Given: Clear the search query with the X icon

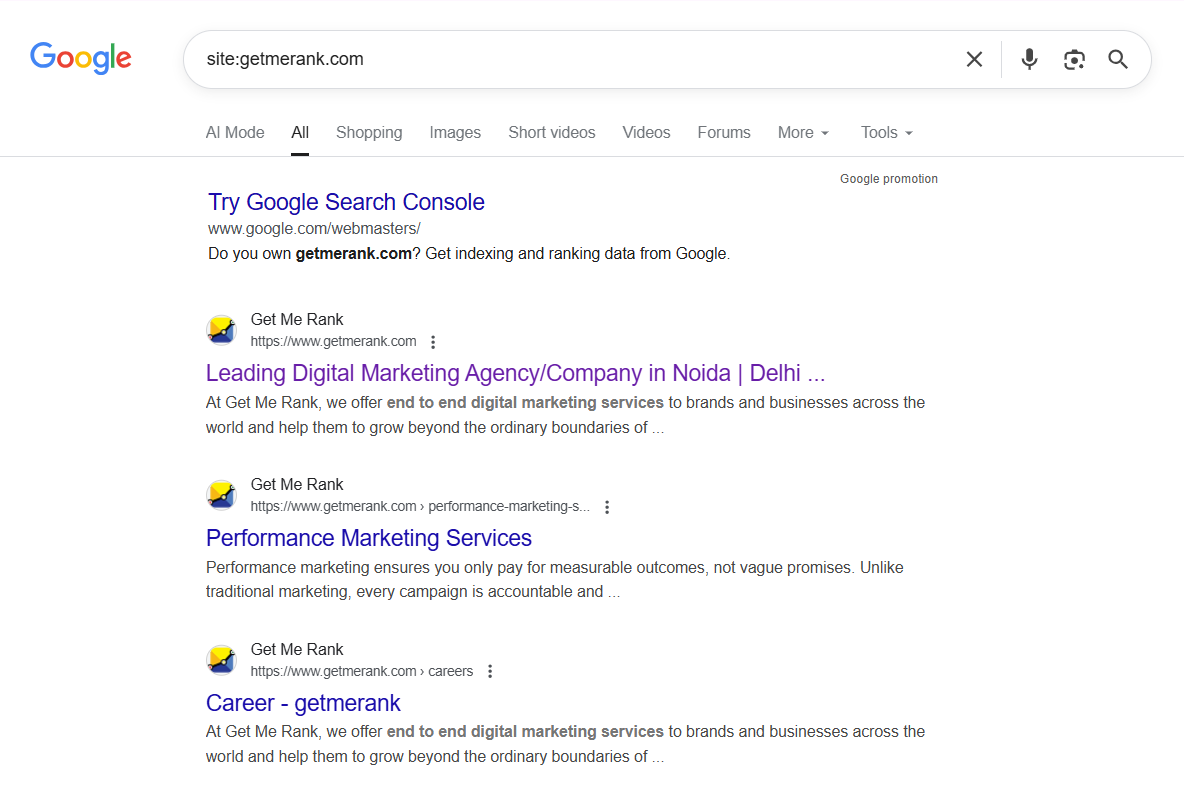Looking at the screenshot, I should point(974,59).
